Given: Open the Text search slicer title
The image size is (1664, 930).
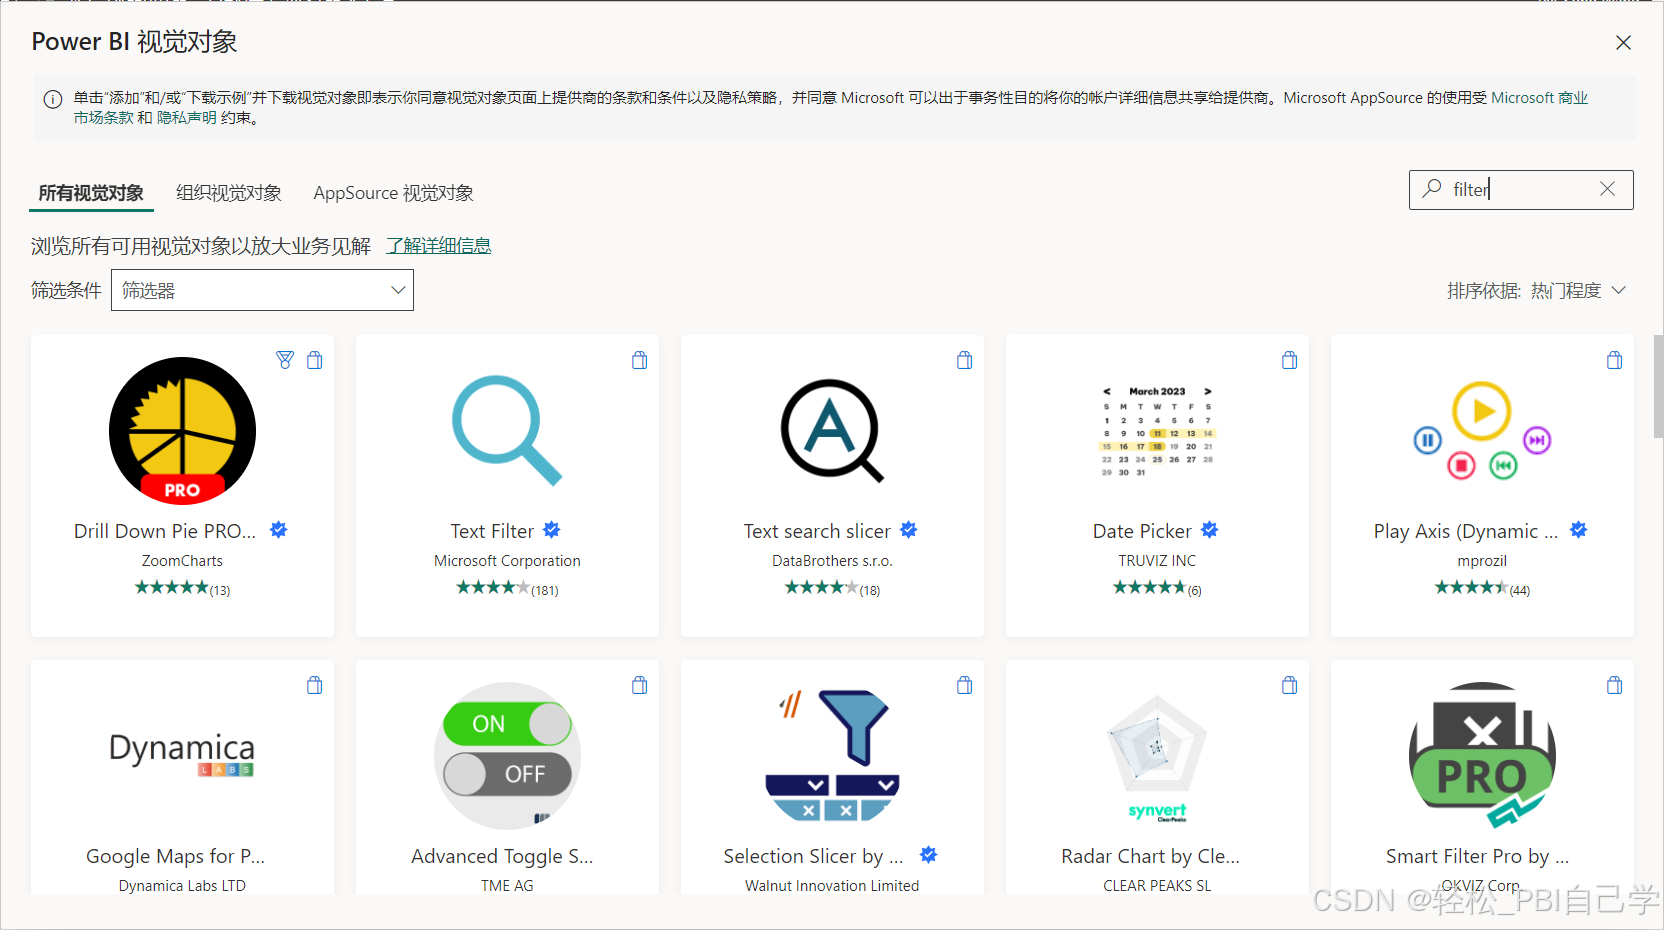Looking at the screenshot, I should pyautogui.click(x=817, y=531).
